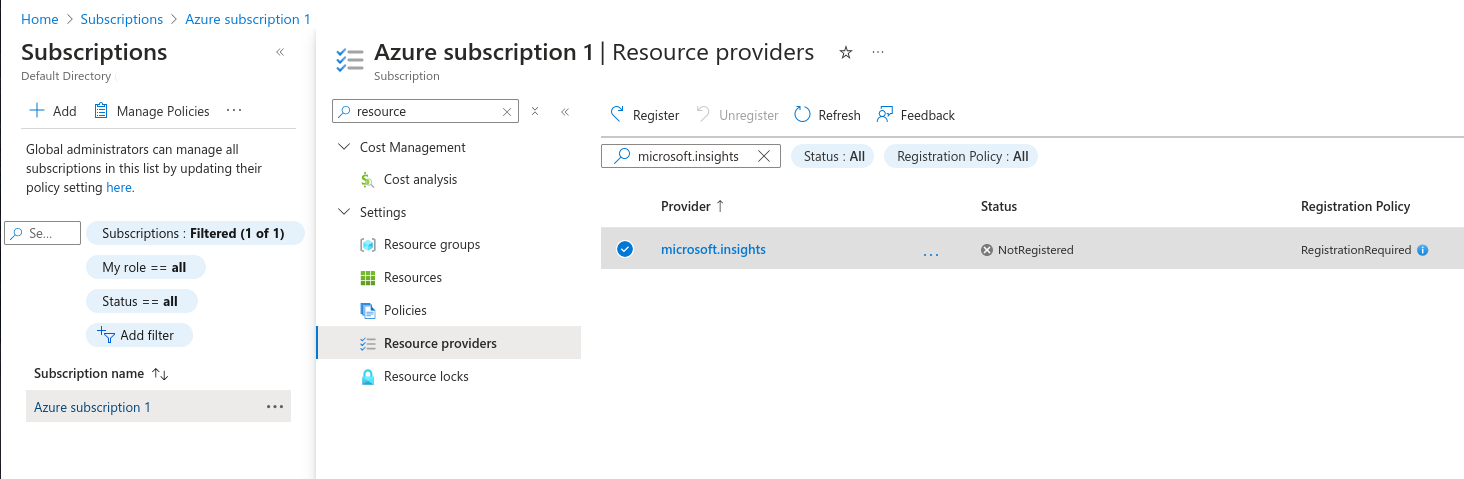Clear the 'resource' menu search text

[507, 111]
